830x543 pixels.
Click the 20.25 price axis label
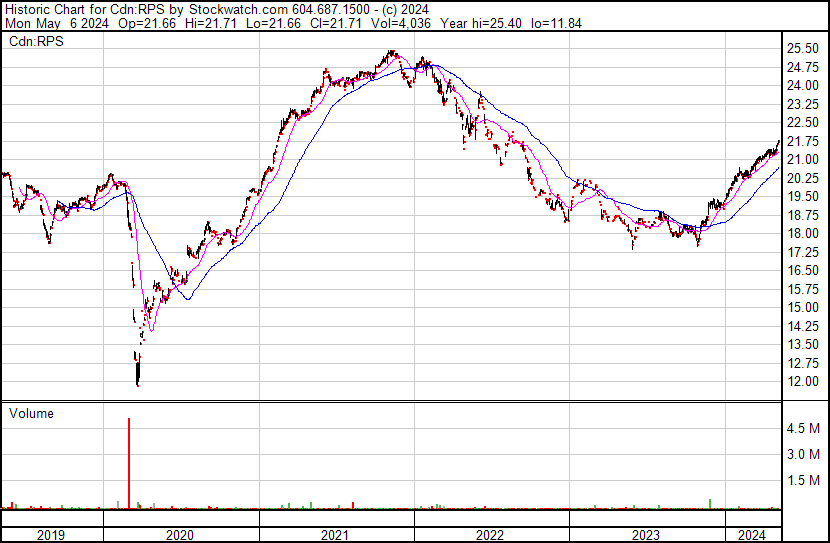click(x=803, y=178)
